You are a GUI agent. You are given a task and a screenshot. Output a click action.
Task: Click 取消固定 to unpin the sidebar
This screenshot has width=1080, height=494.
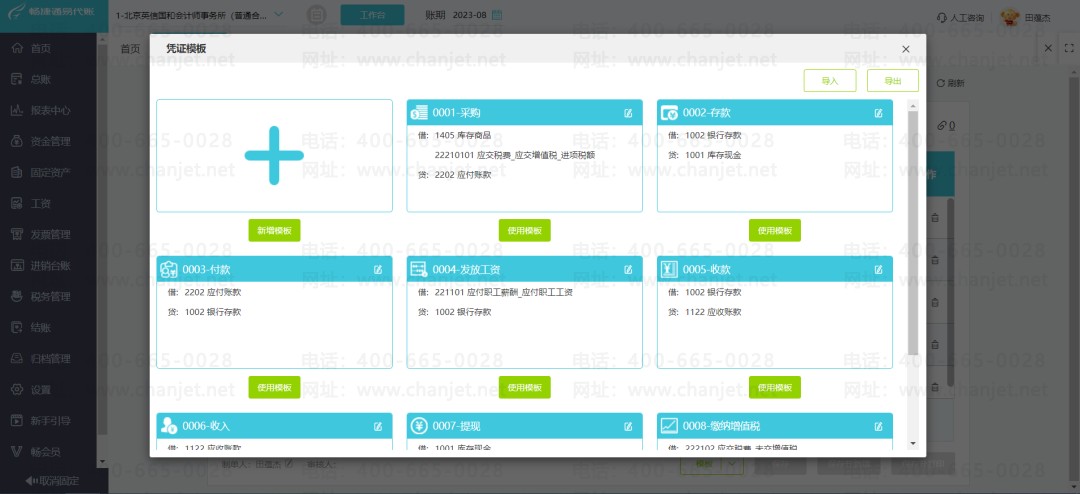[x=52, y=481]
